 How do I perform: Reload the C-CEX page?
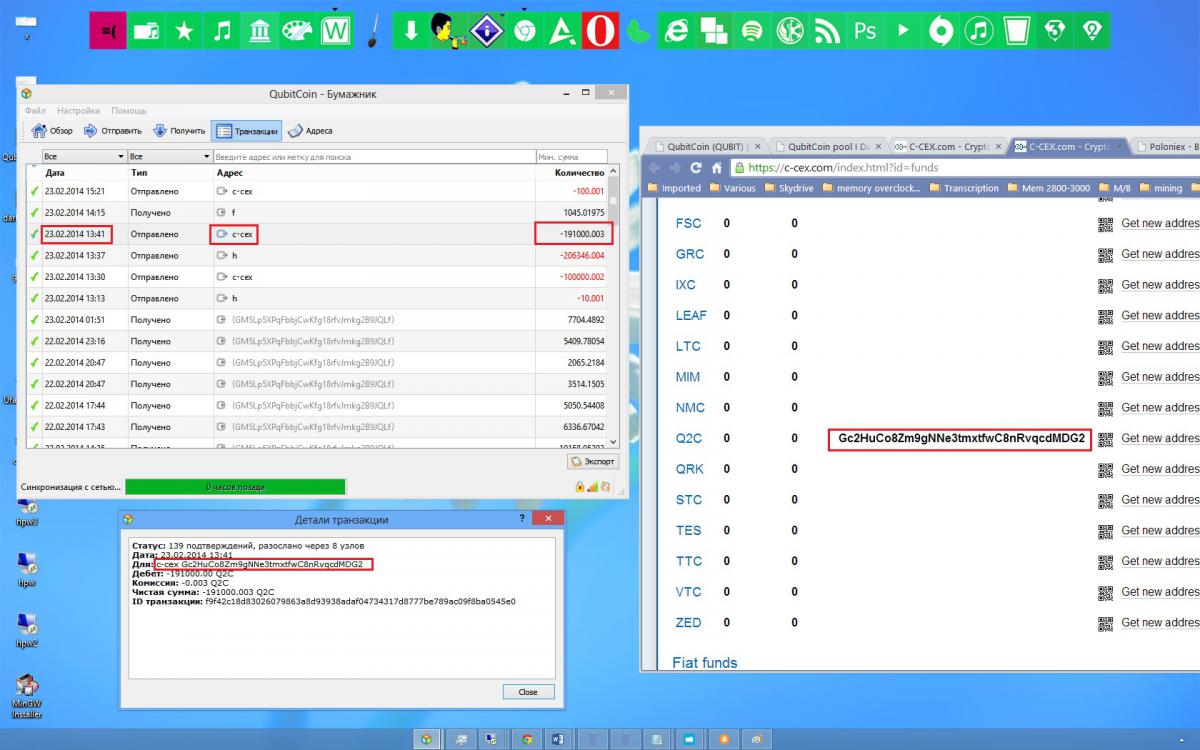coord(695,168)
